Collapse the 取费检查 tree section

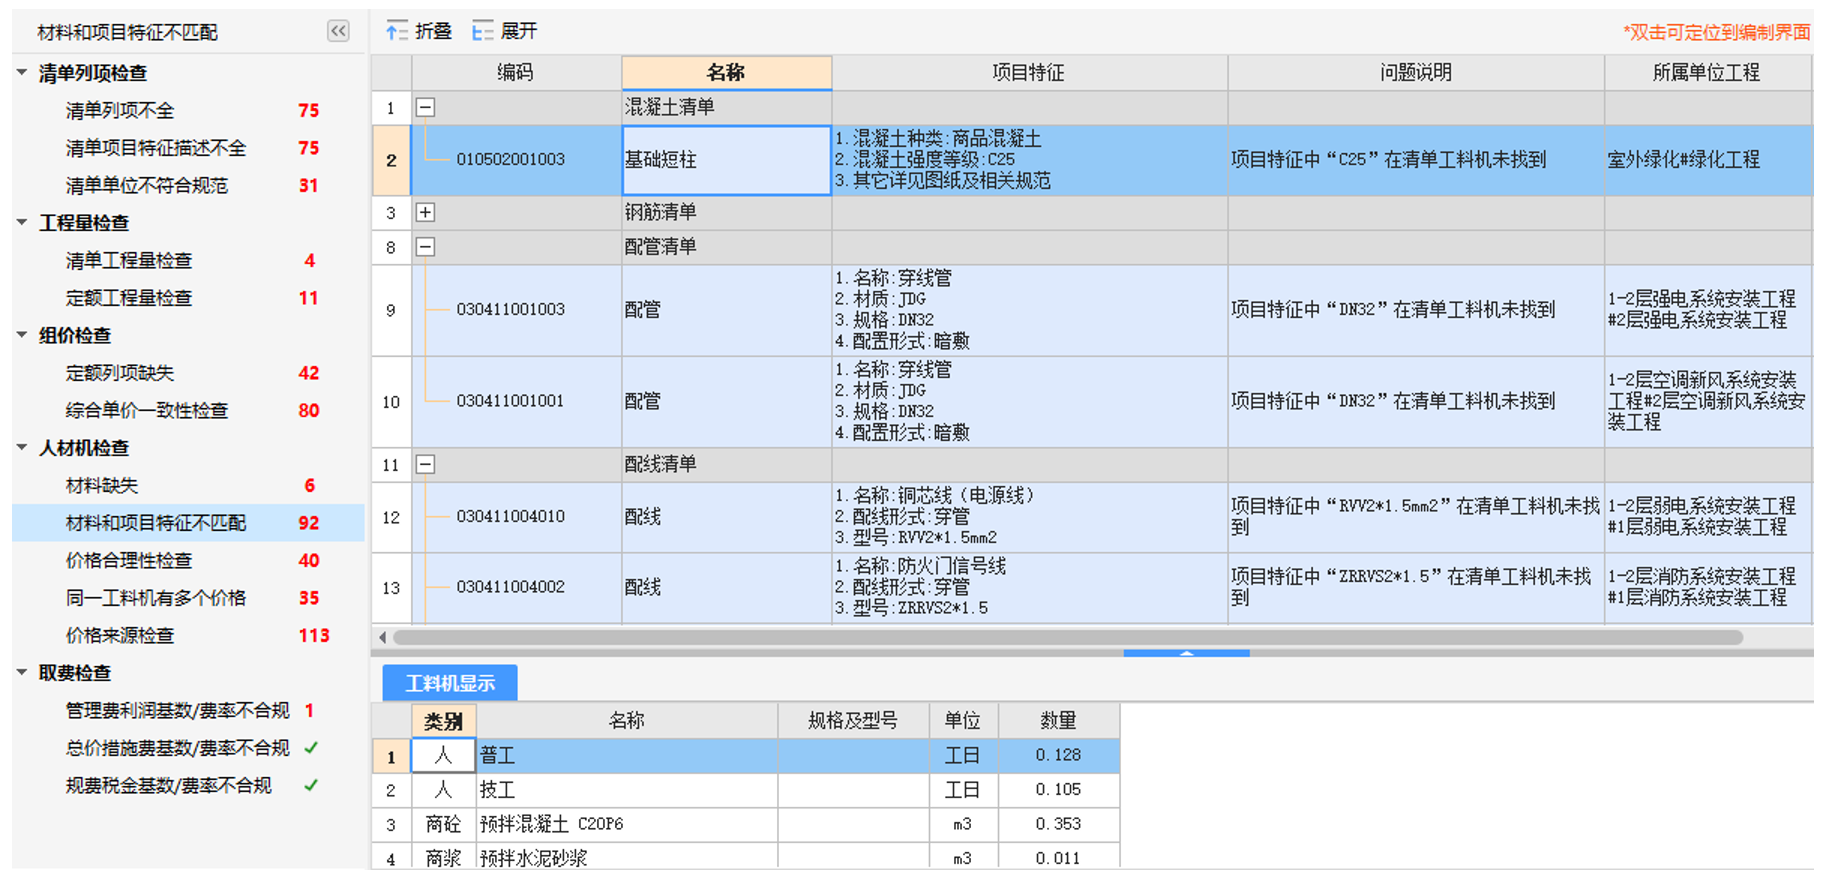click(22, 672)
